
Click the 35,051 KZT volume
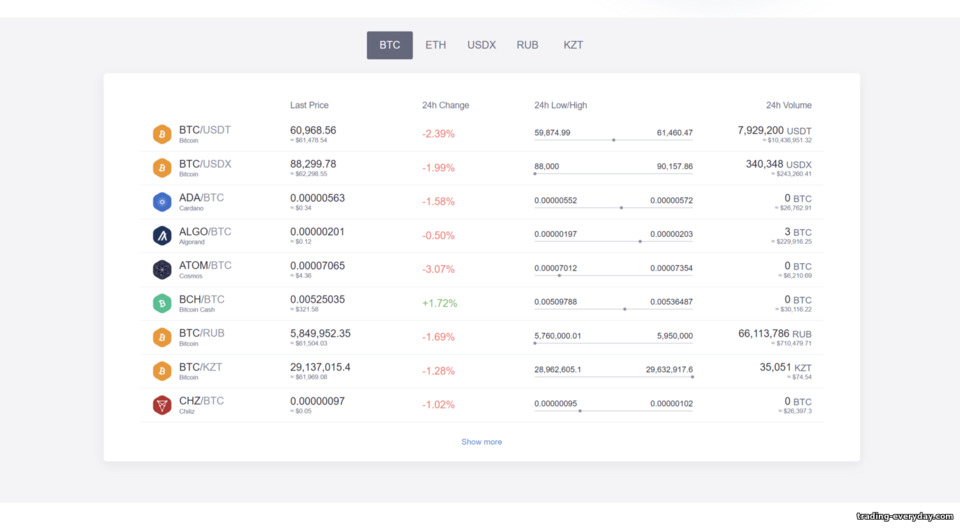(x=786, y=368)
